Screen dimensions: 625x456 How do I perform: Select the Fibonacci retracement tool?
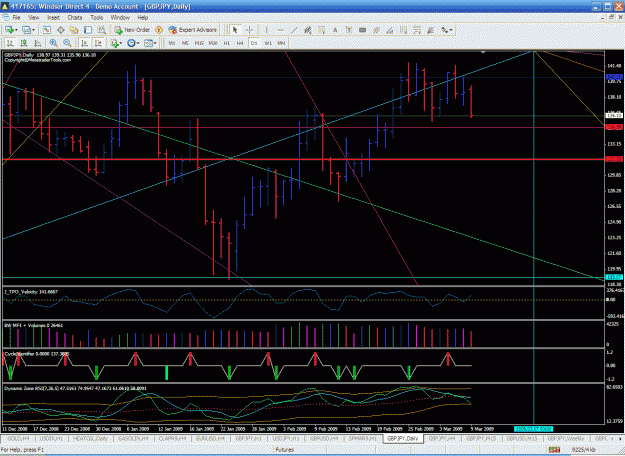pyautogui.click(x=321, y=30)
